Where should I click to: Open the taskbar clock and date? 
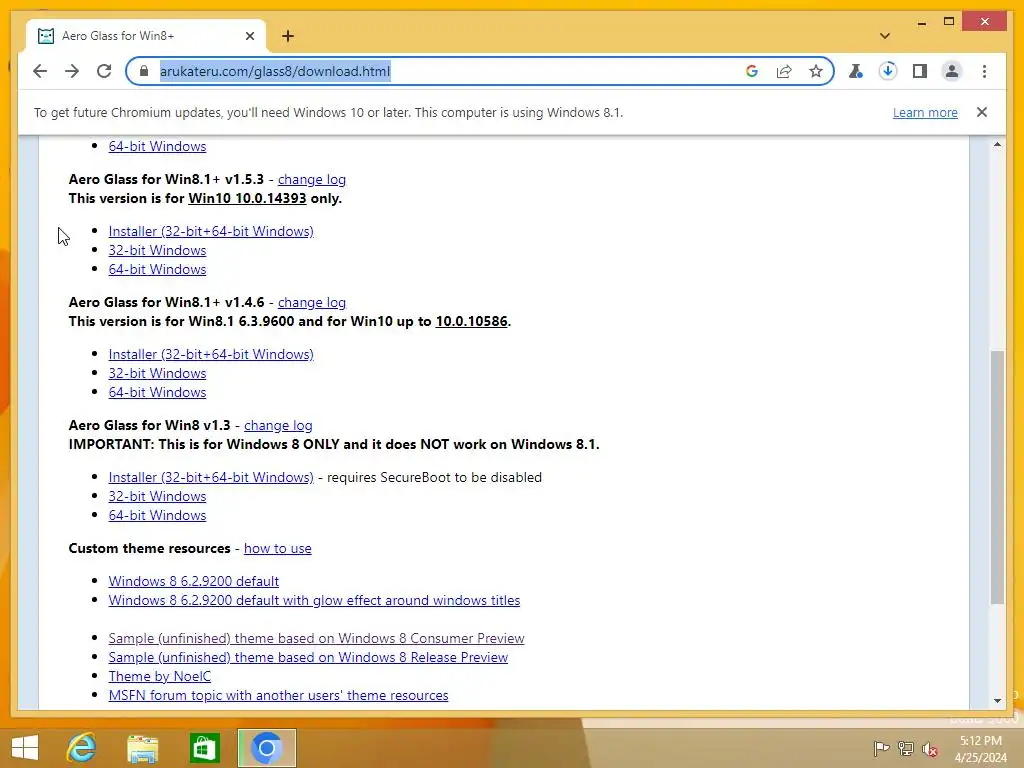tap(980, 748)
